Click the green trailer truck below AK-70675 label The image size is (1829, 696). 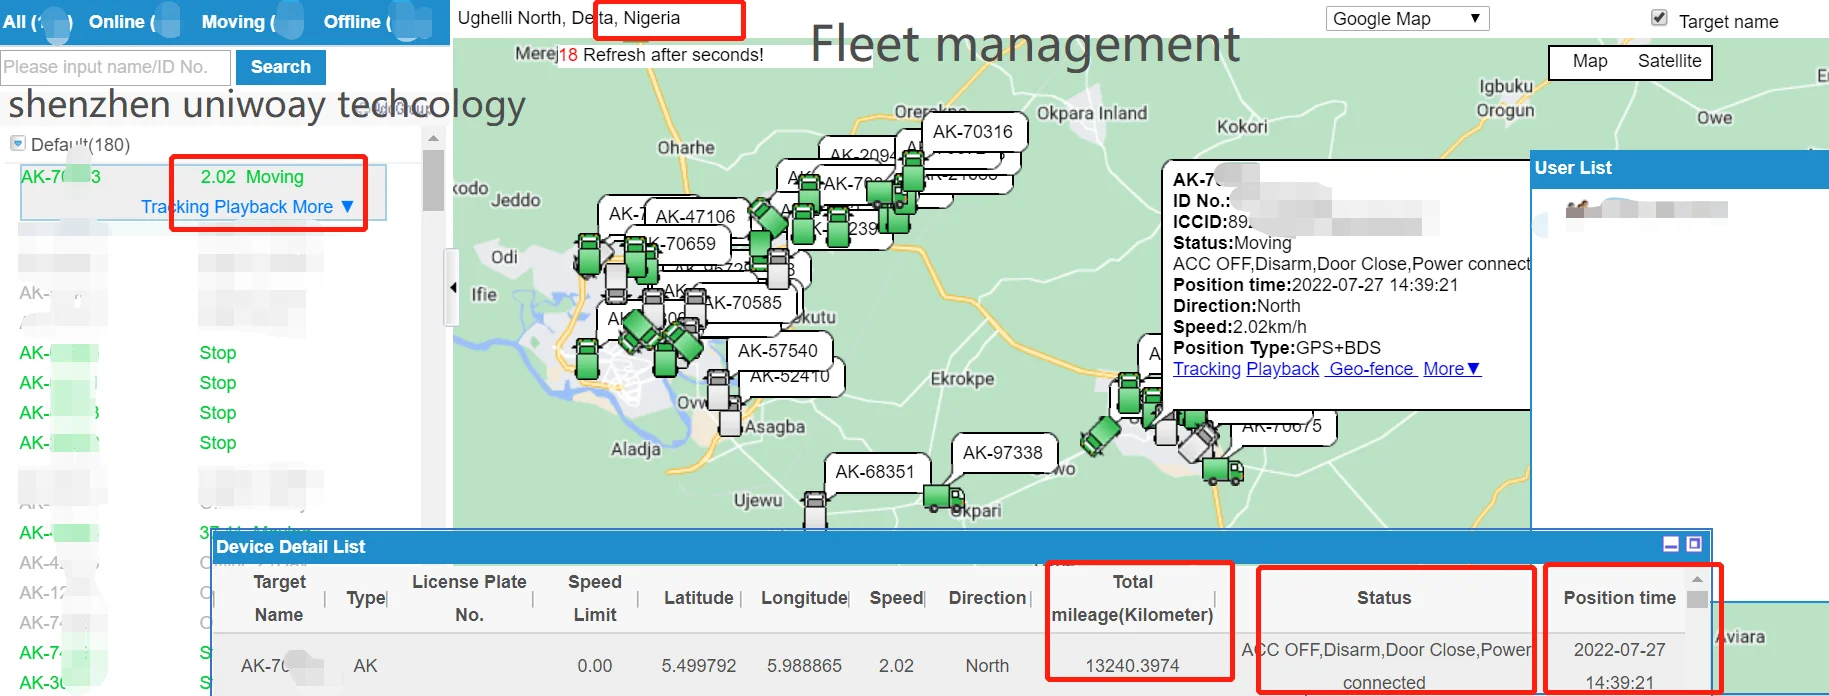(1222, 471)
